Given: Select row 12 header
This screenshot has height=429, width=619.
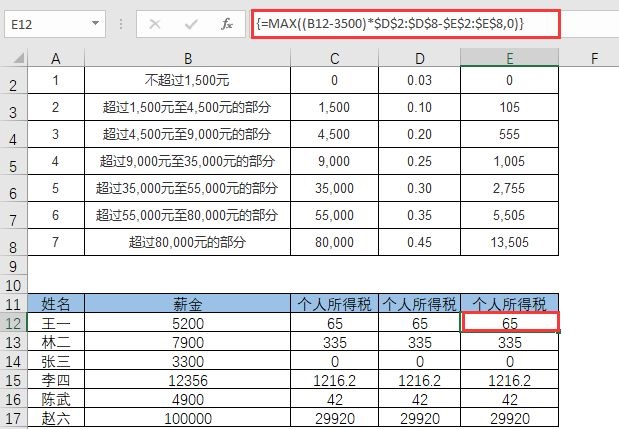Looking at the screenshot, I should click(13, 323).
